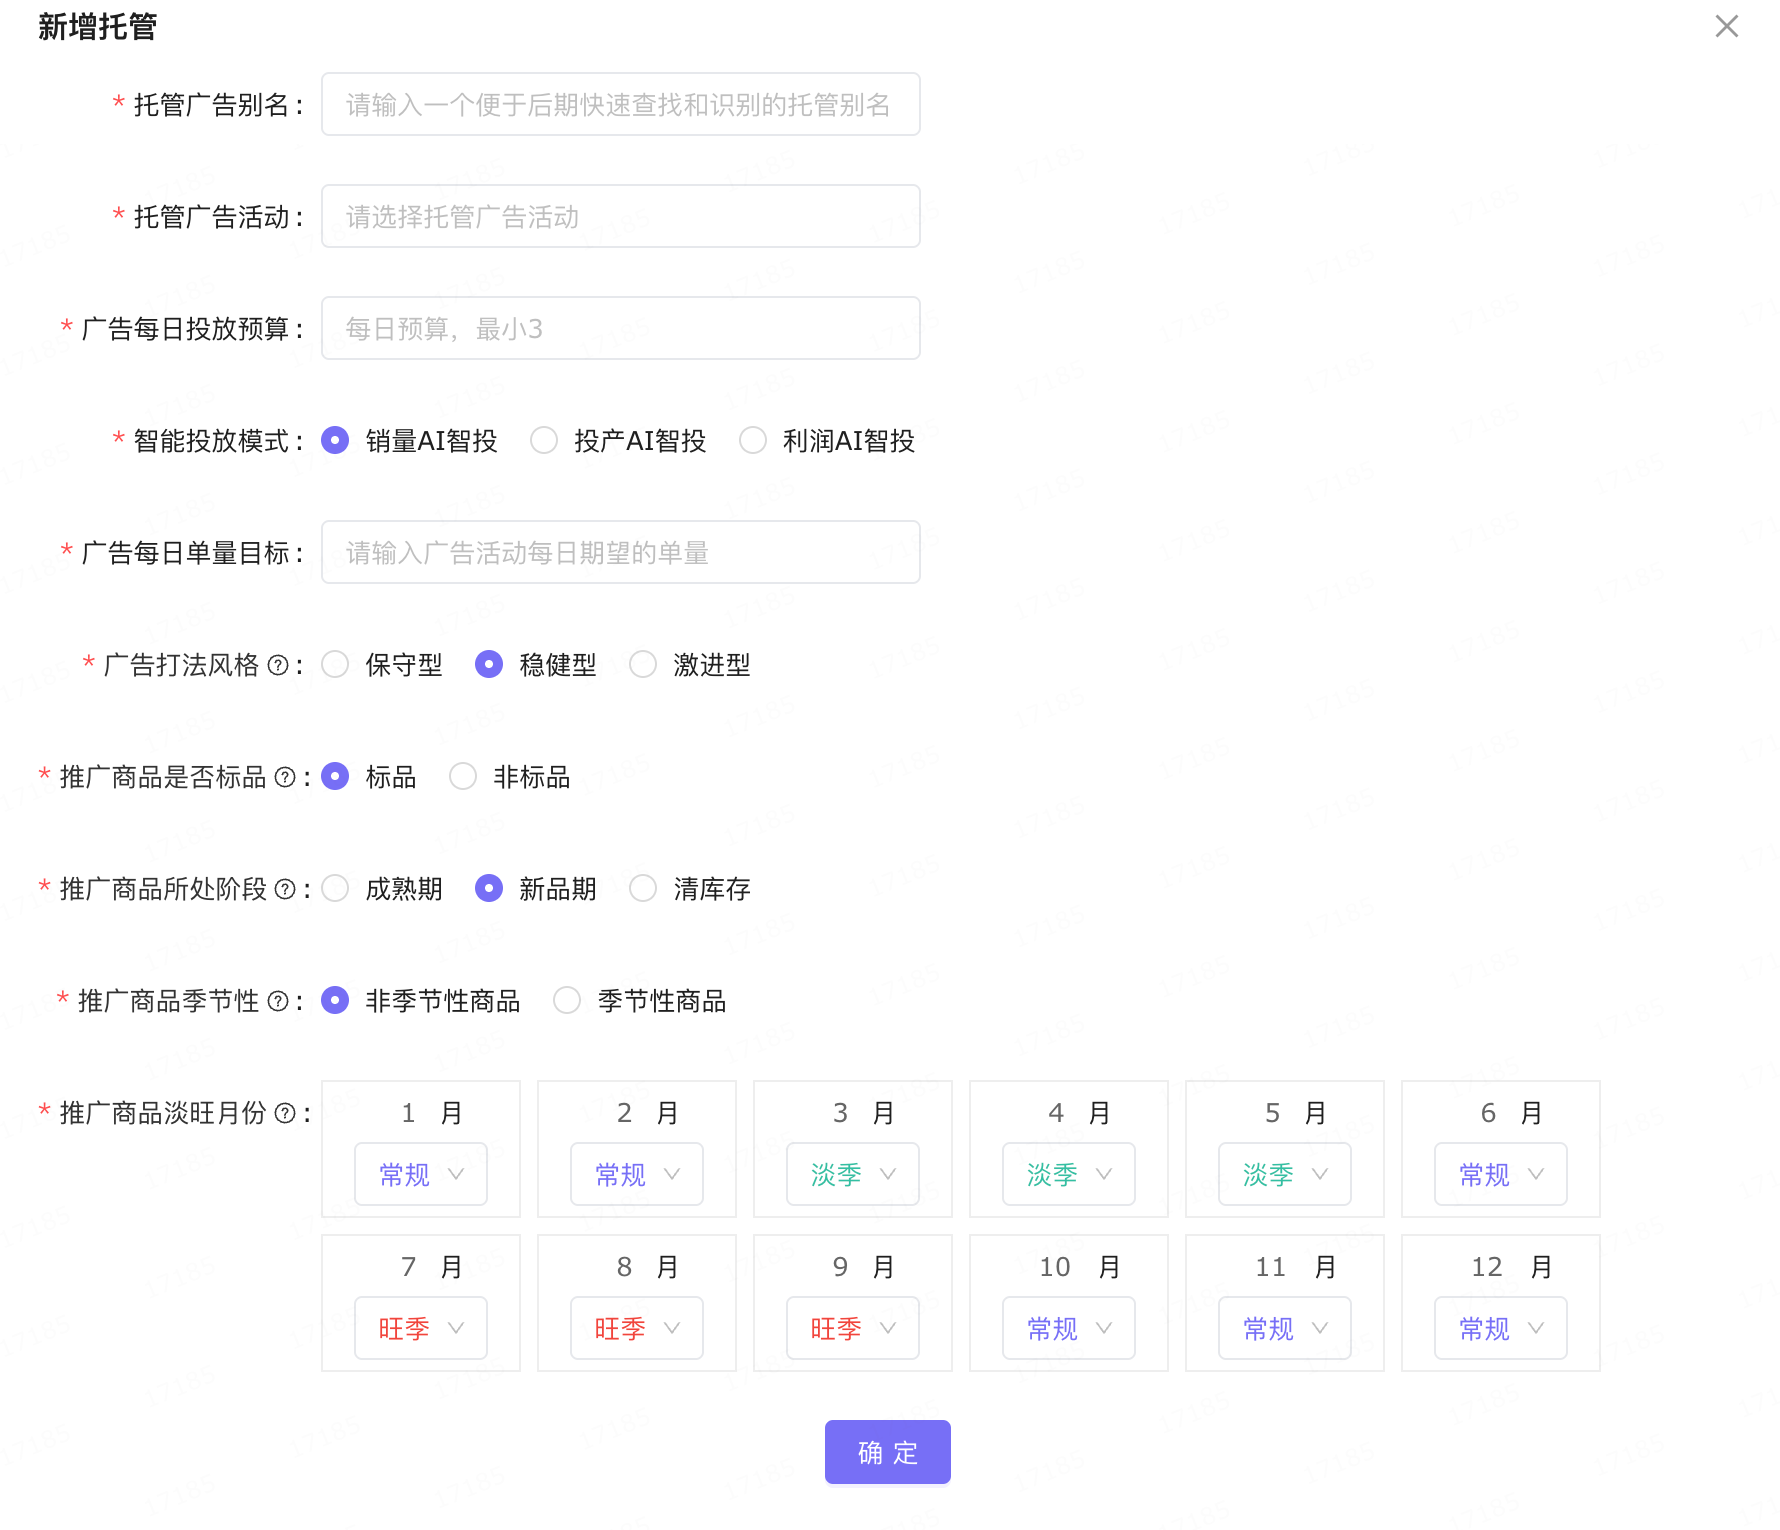Expand the March 淡季 dropdown
1780x1530 pixels.
pos(852,1174)
